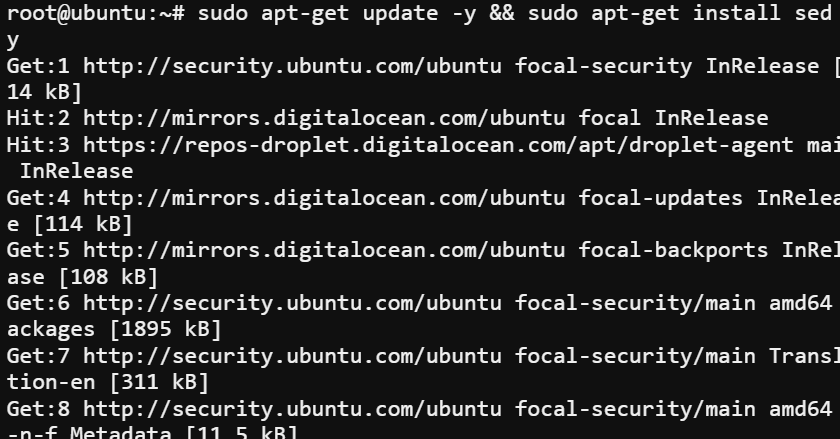Click 'focal-backports' on the Get:5 line

[673, 251]
